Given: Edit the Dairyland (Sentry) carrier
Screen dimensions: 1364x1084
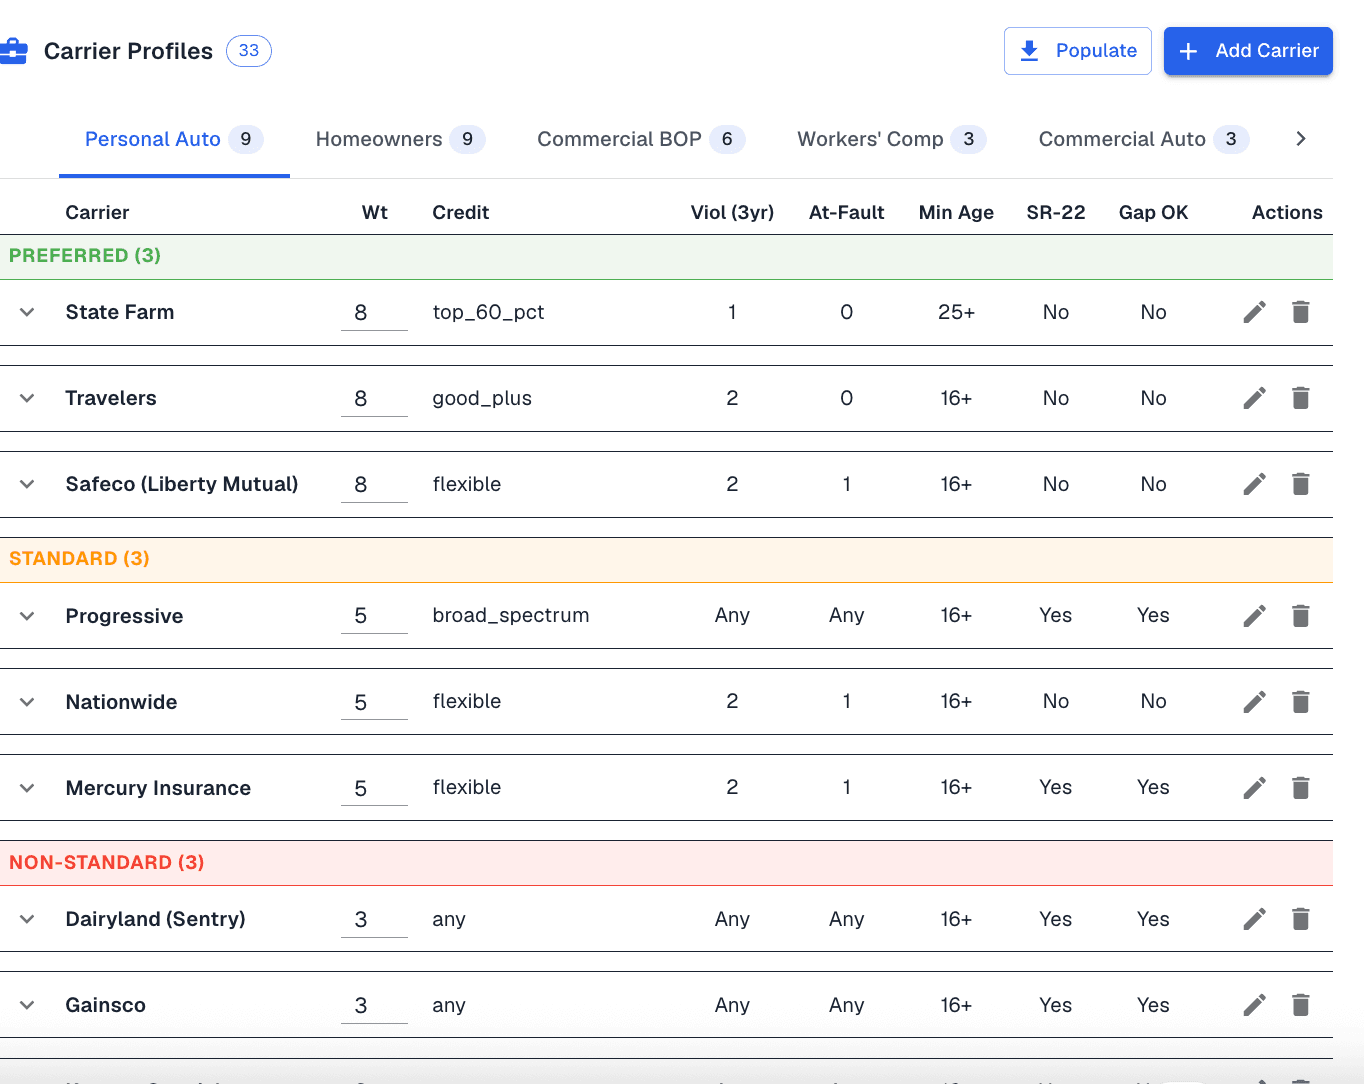Looking at the screenshot, I should (1254, 919).
